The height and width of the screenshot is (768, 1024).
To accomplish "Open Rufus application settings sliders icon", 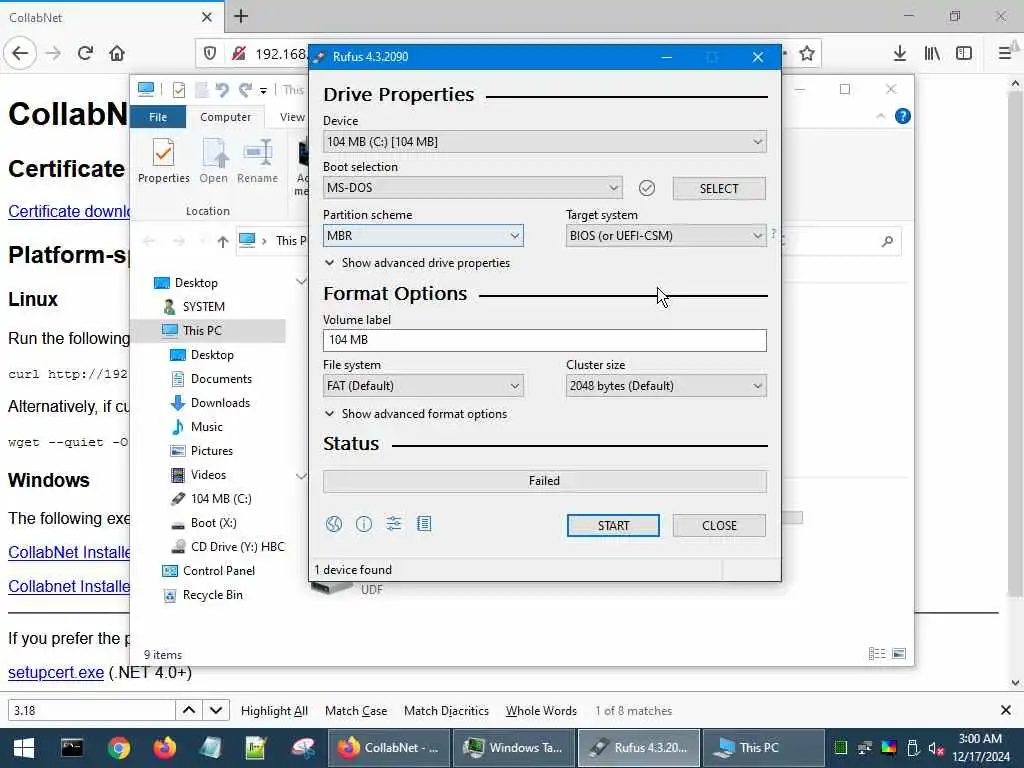I will (x=394, y=524).
